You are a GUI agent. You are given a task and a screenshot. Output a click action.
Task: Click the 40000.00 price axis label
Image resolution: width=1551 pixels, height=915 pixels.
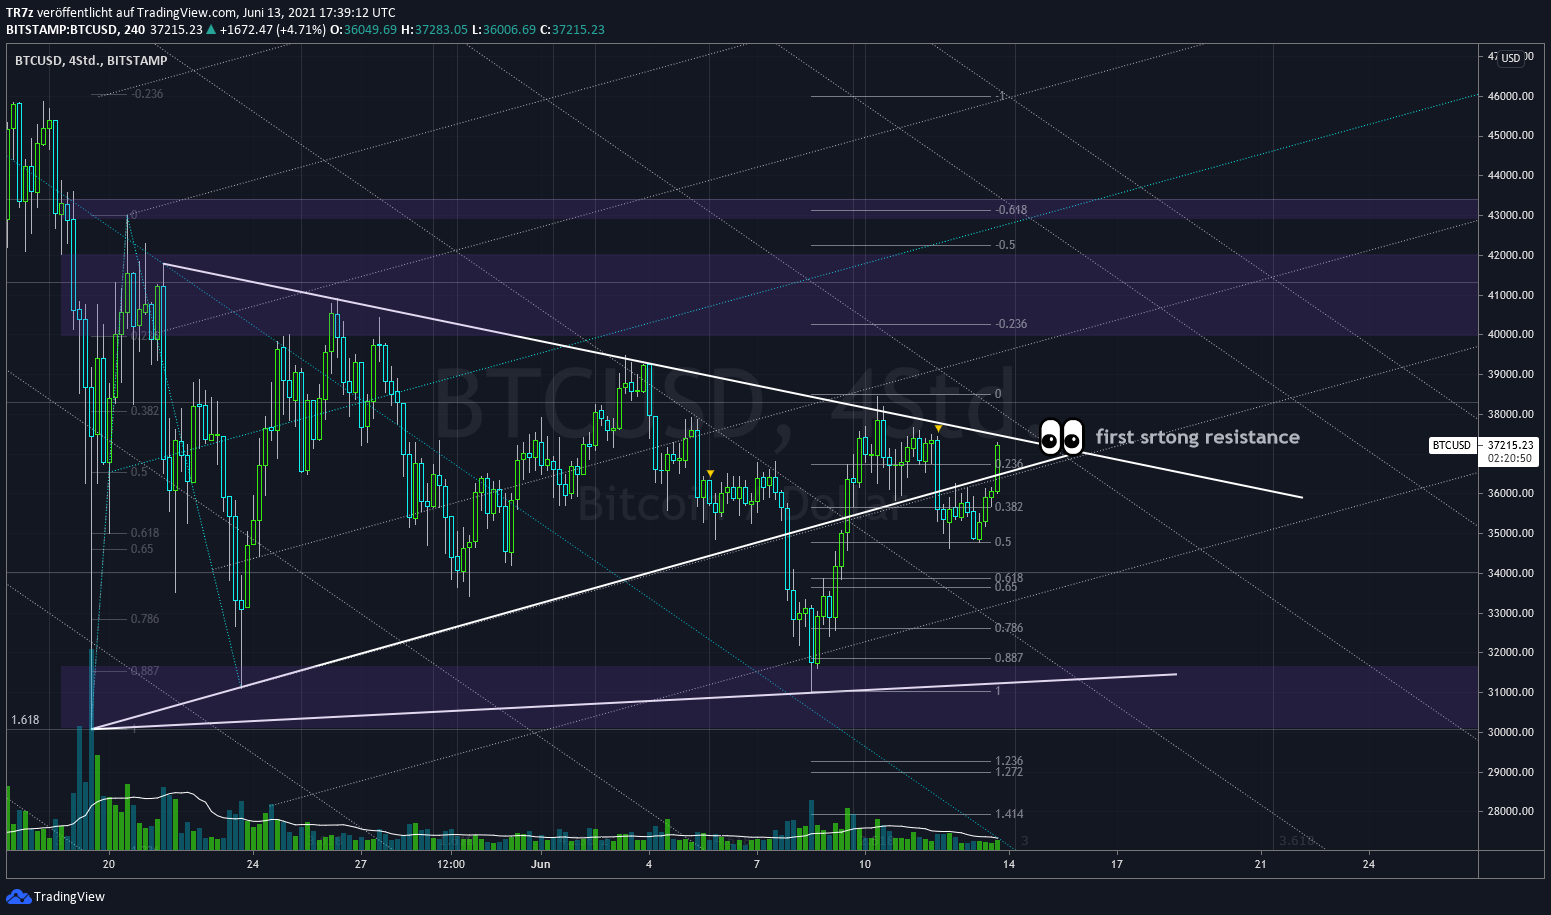1511,334
